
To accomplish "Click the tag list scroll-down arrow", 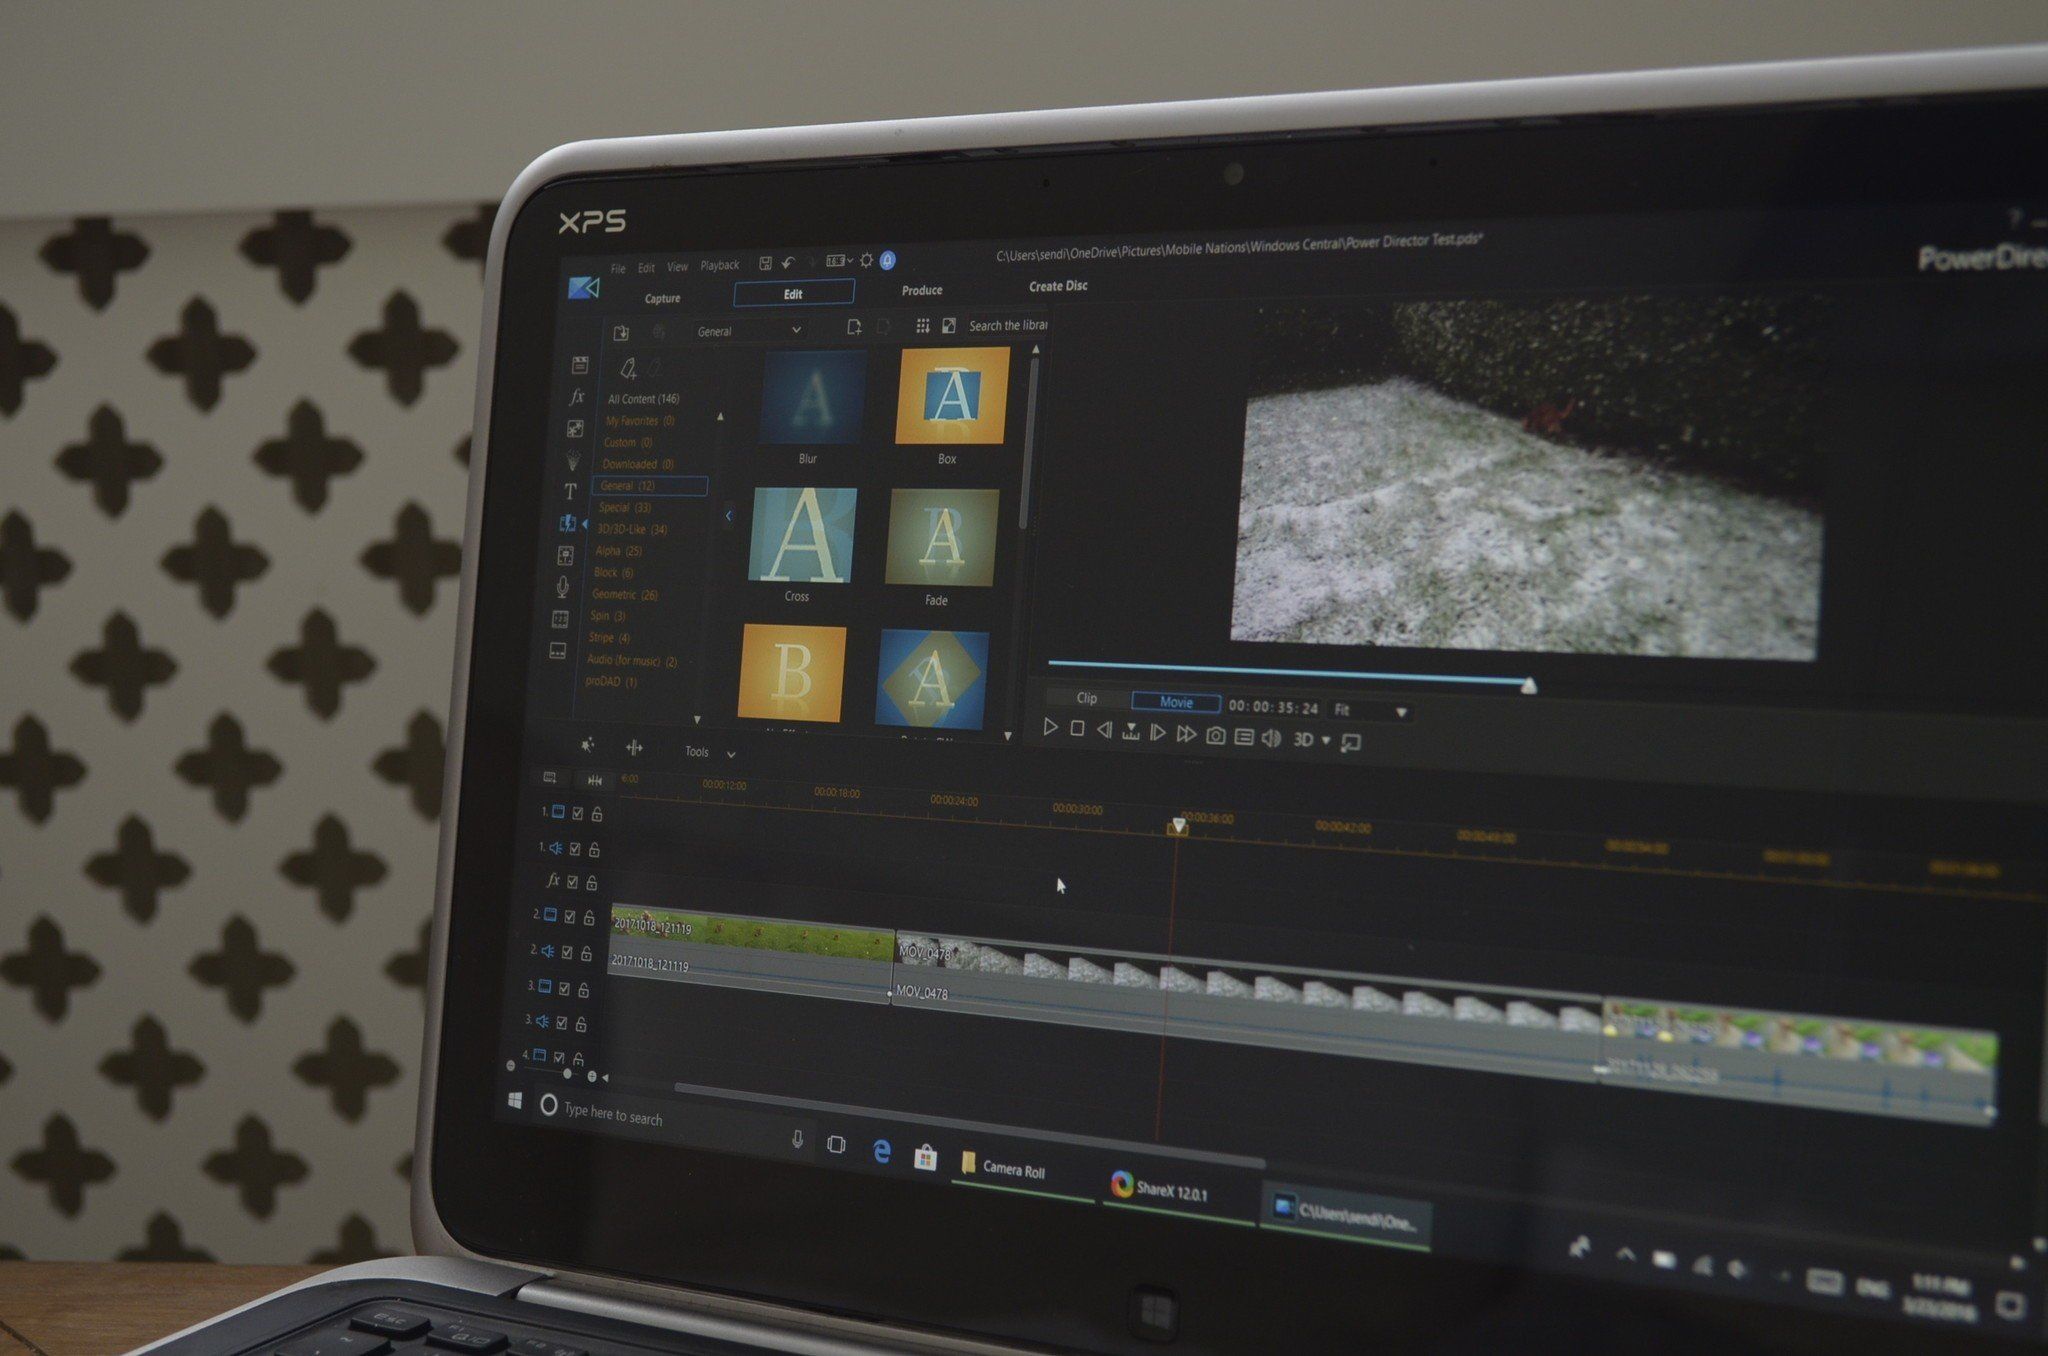I will pos(697,719).
